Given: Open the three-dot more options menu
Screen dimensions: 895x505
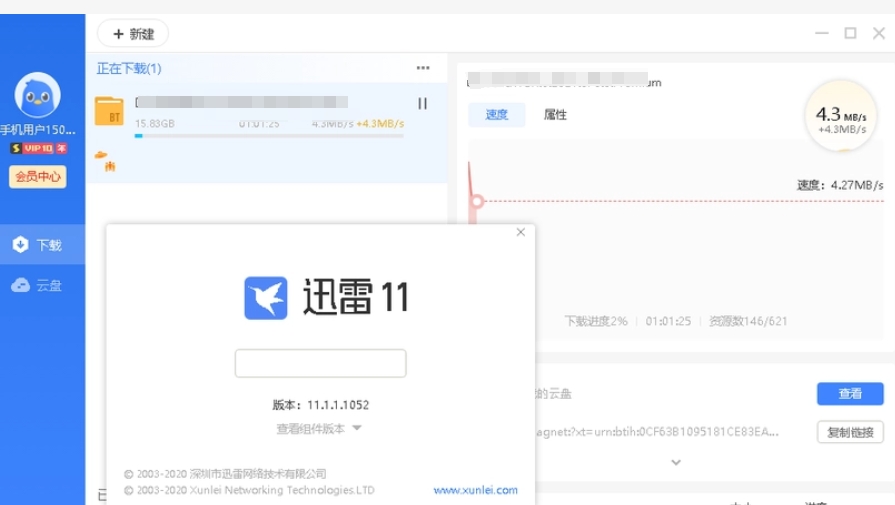Looking at the screenshot, I should (423, 68).
